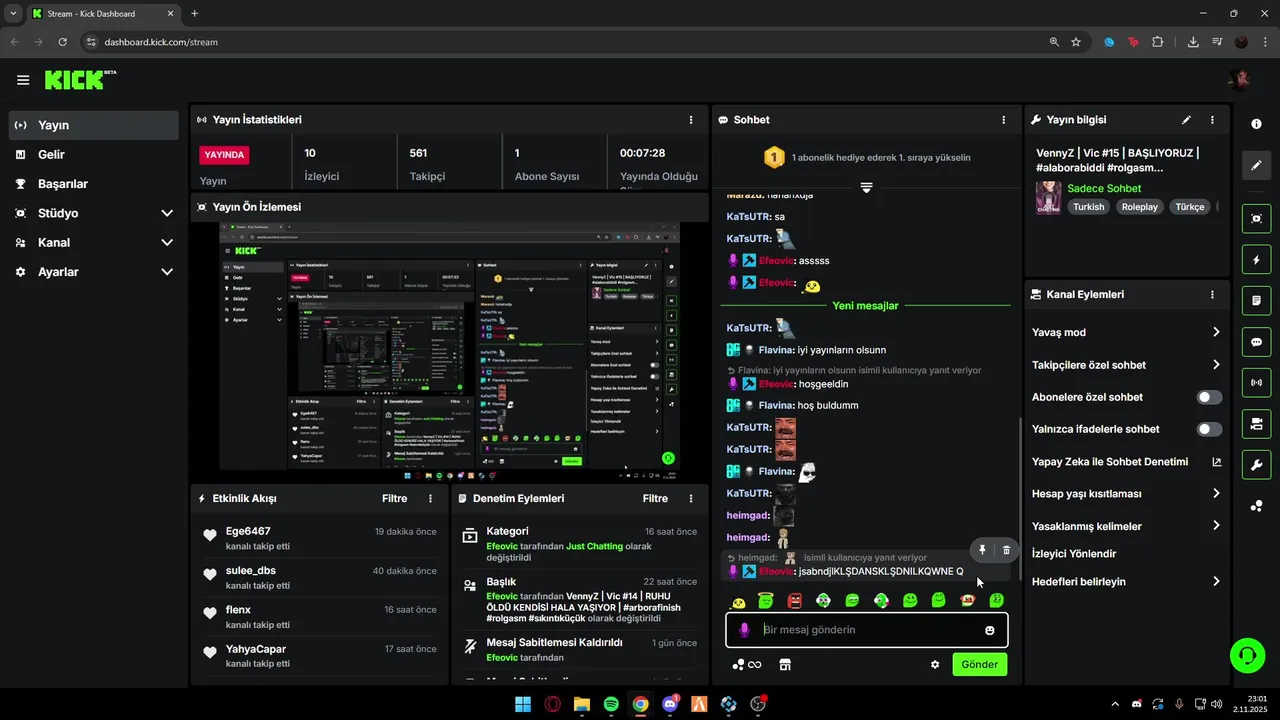This screenshot has height=720, width=1280.
Task: Open Yasaklanmış kelimeler settings
Action: (1126, 526)
